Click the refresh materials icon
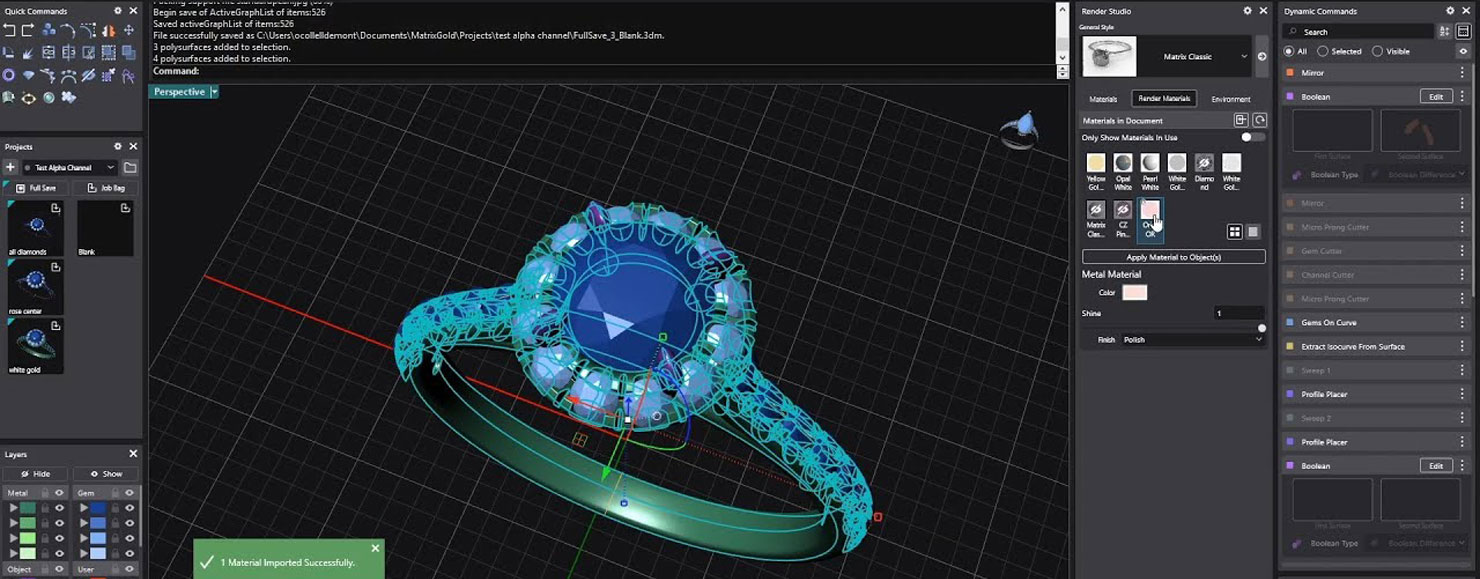The image size is (1480, 579). (1259, 120)
